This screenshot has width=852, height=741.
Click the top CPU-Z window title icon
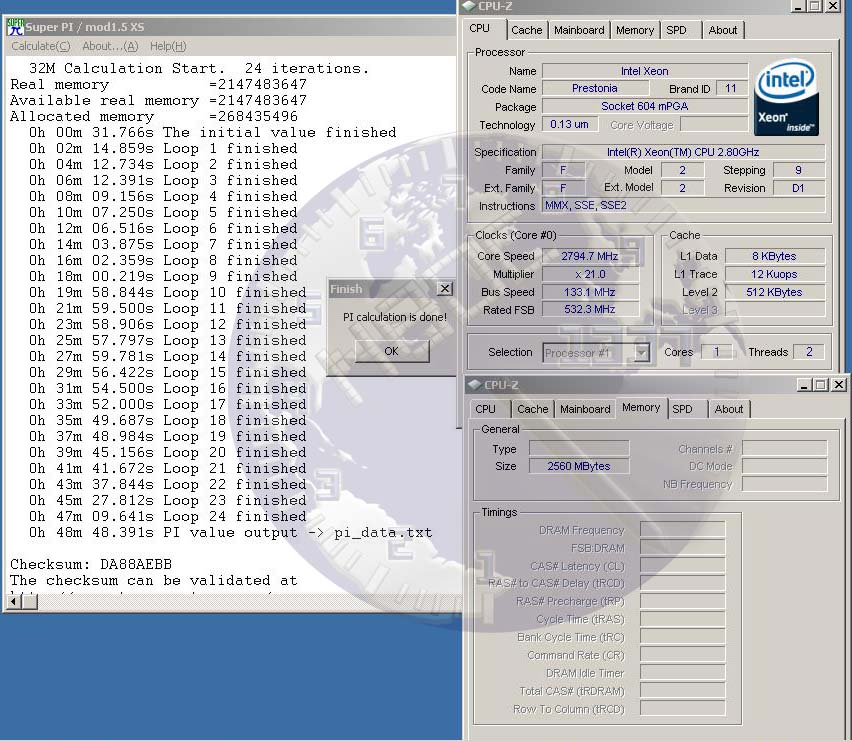click(468, 6)
